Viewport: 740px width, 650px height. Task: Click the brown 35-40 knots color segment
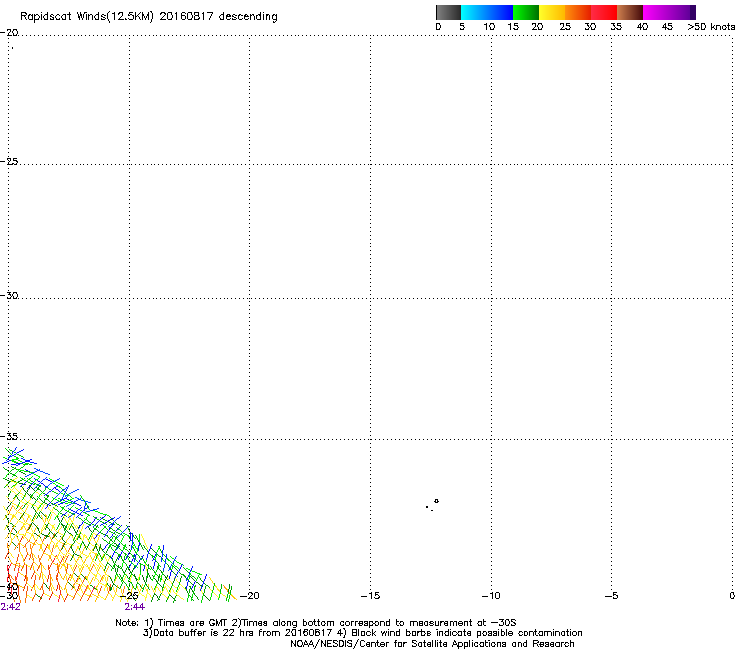[630, 12]
